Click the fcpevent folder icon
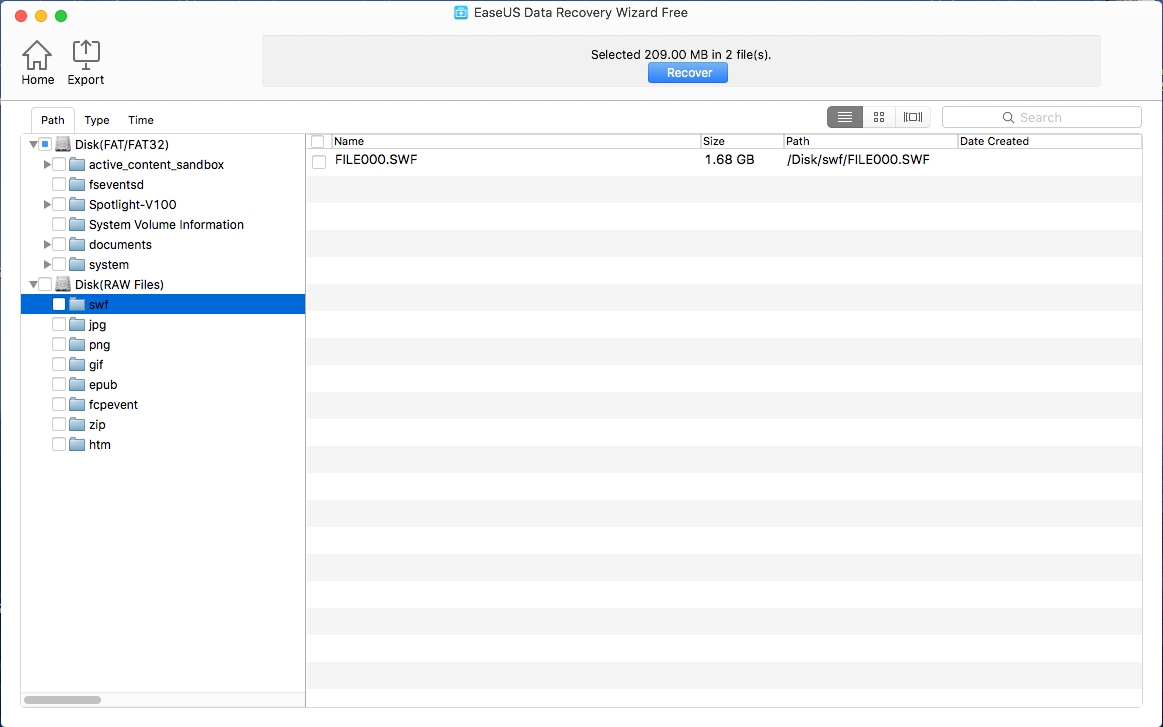This screenshot has height=727, width=1163. 77,404
